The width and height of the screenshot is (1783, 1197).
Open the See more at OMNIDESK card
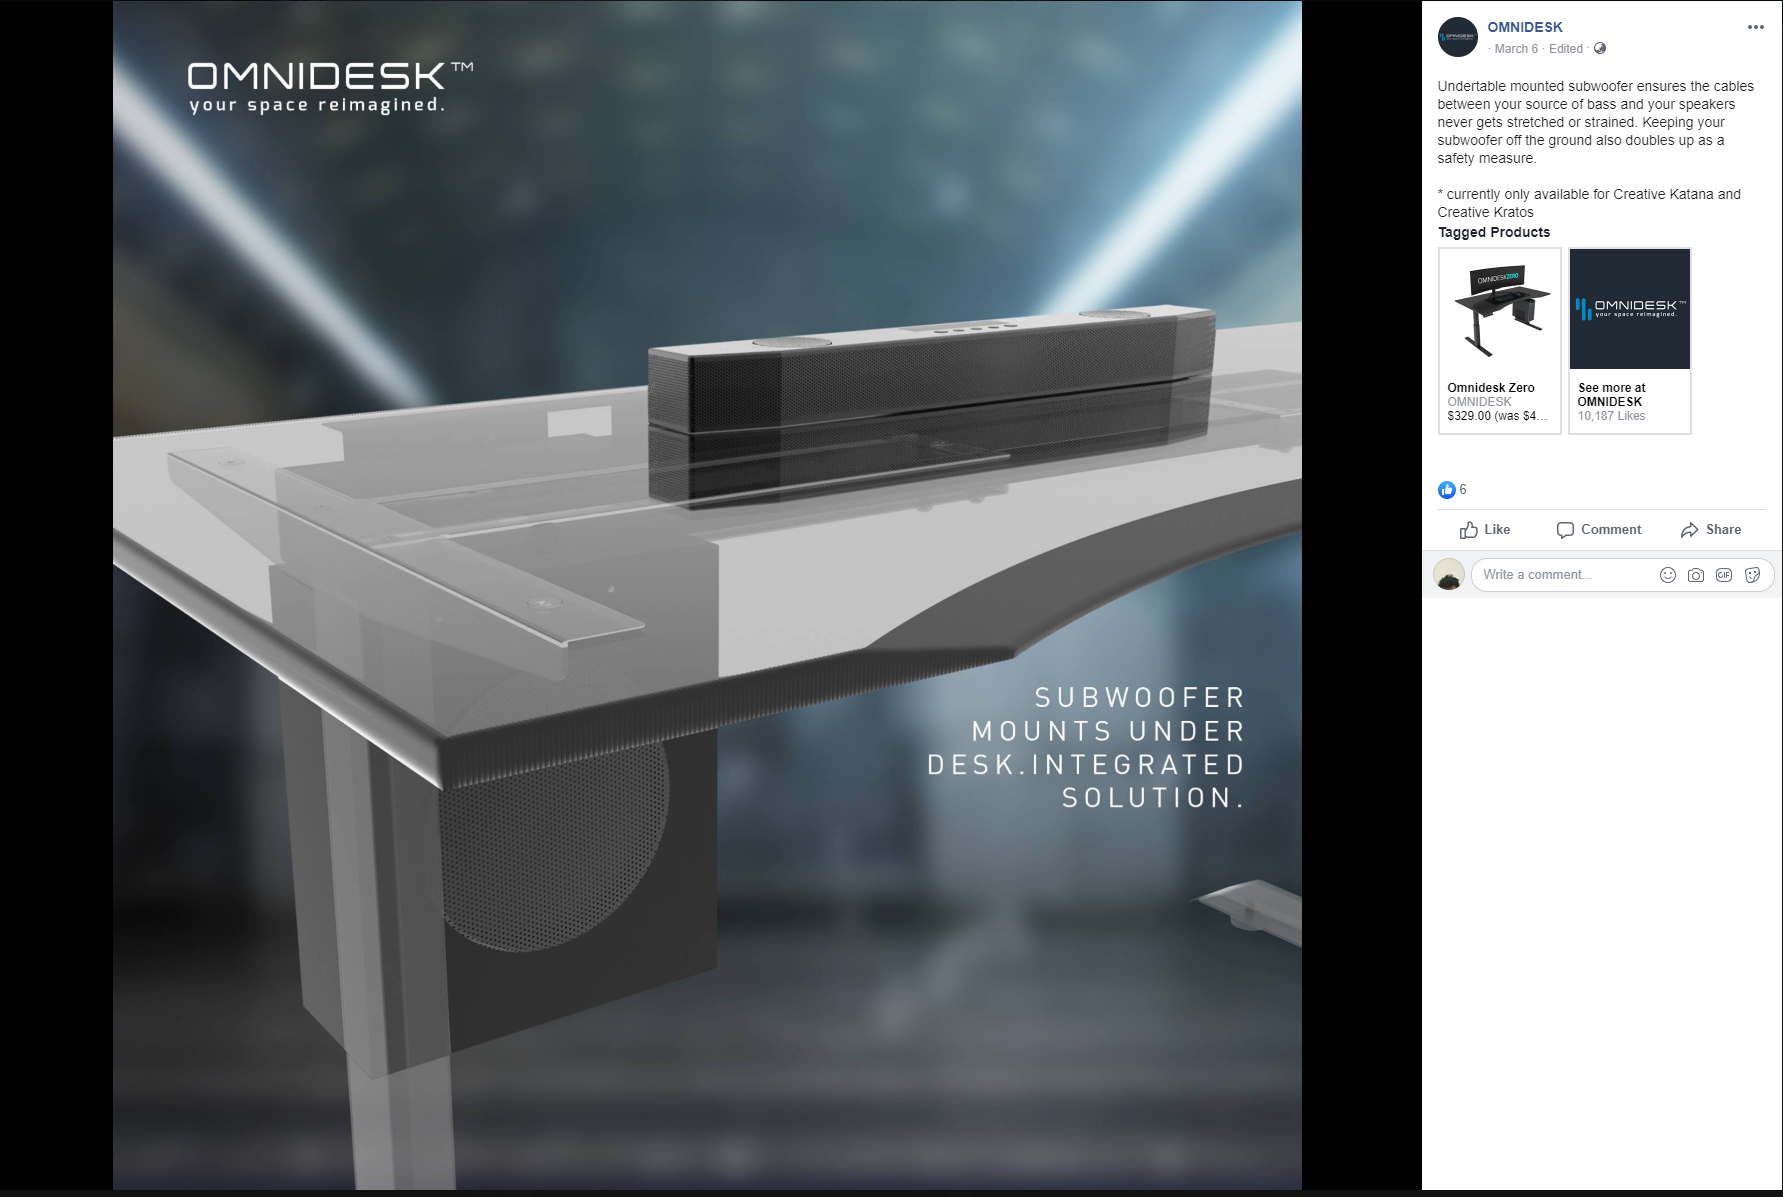[x=1630, y=341]
